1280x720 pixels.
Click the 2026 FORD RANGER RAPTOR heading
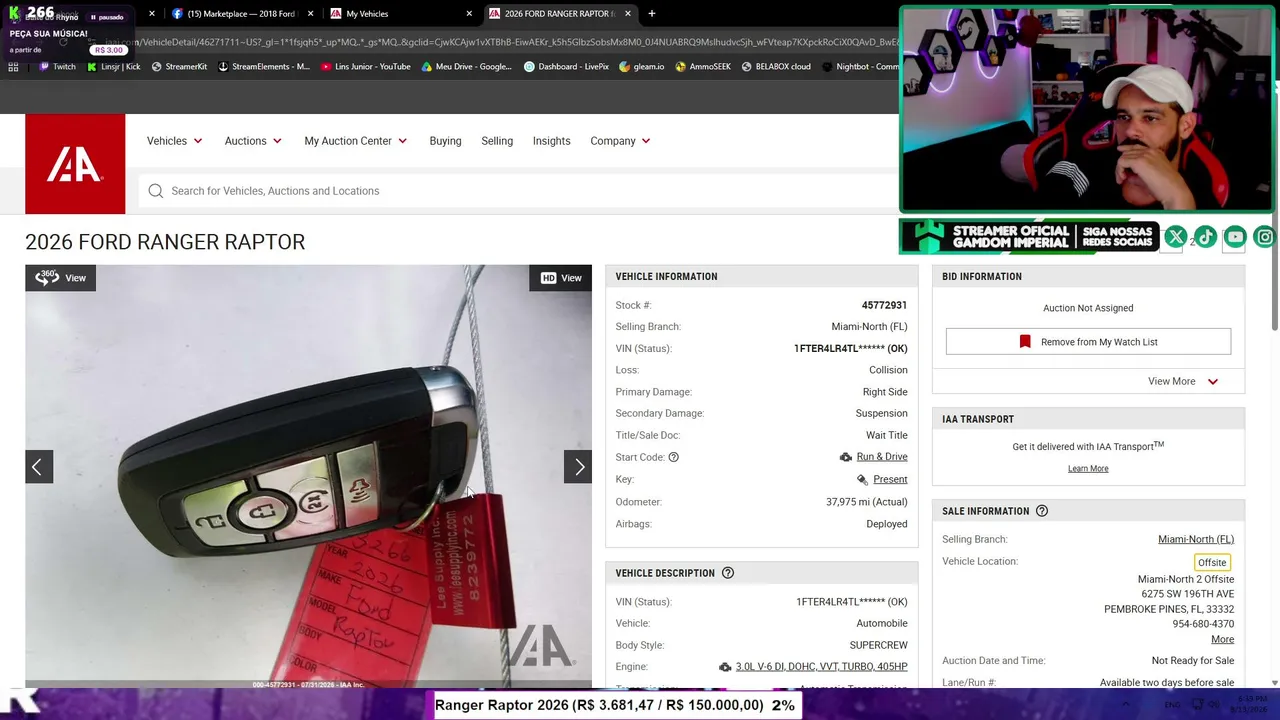click(x=165, y=242)
